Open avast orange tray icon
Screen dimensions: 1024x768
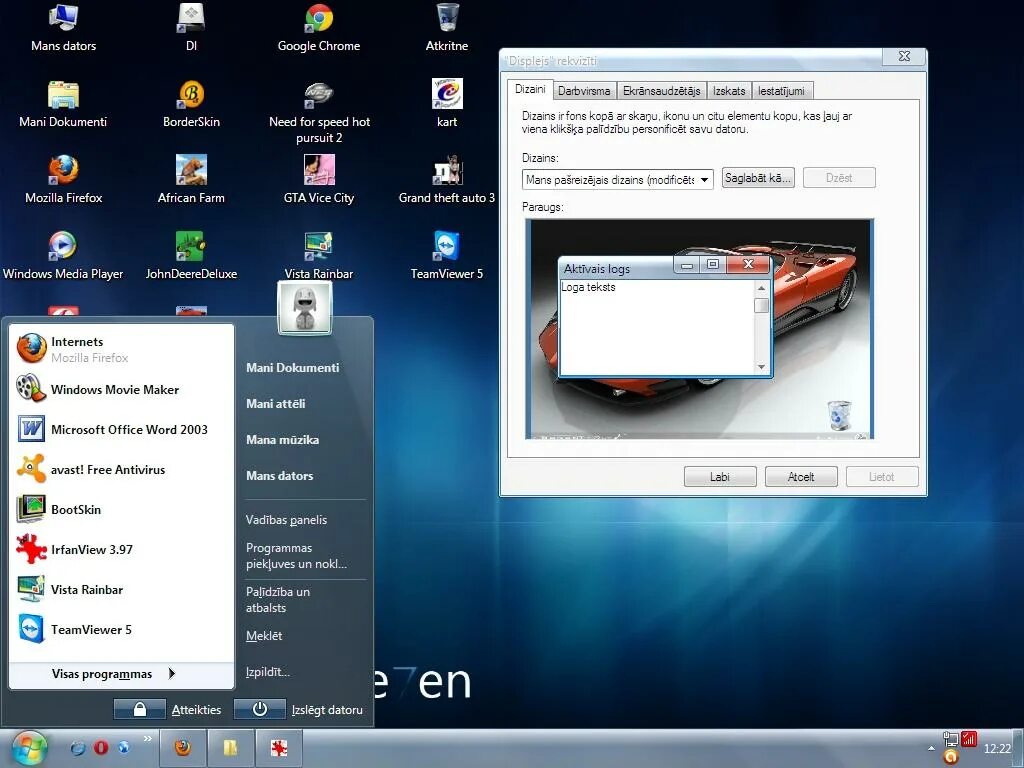click(x=952, y=758)
